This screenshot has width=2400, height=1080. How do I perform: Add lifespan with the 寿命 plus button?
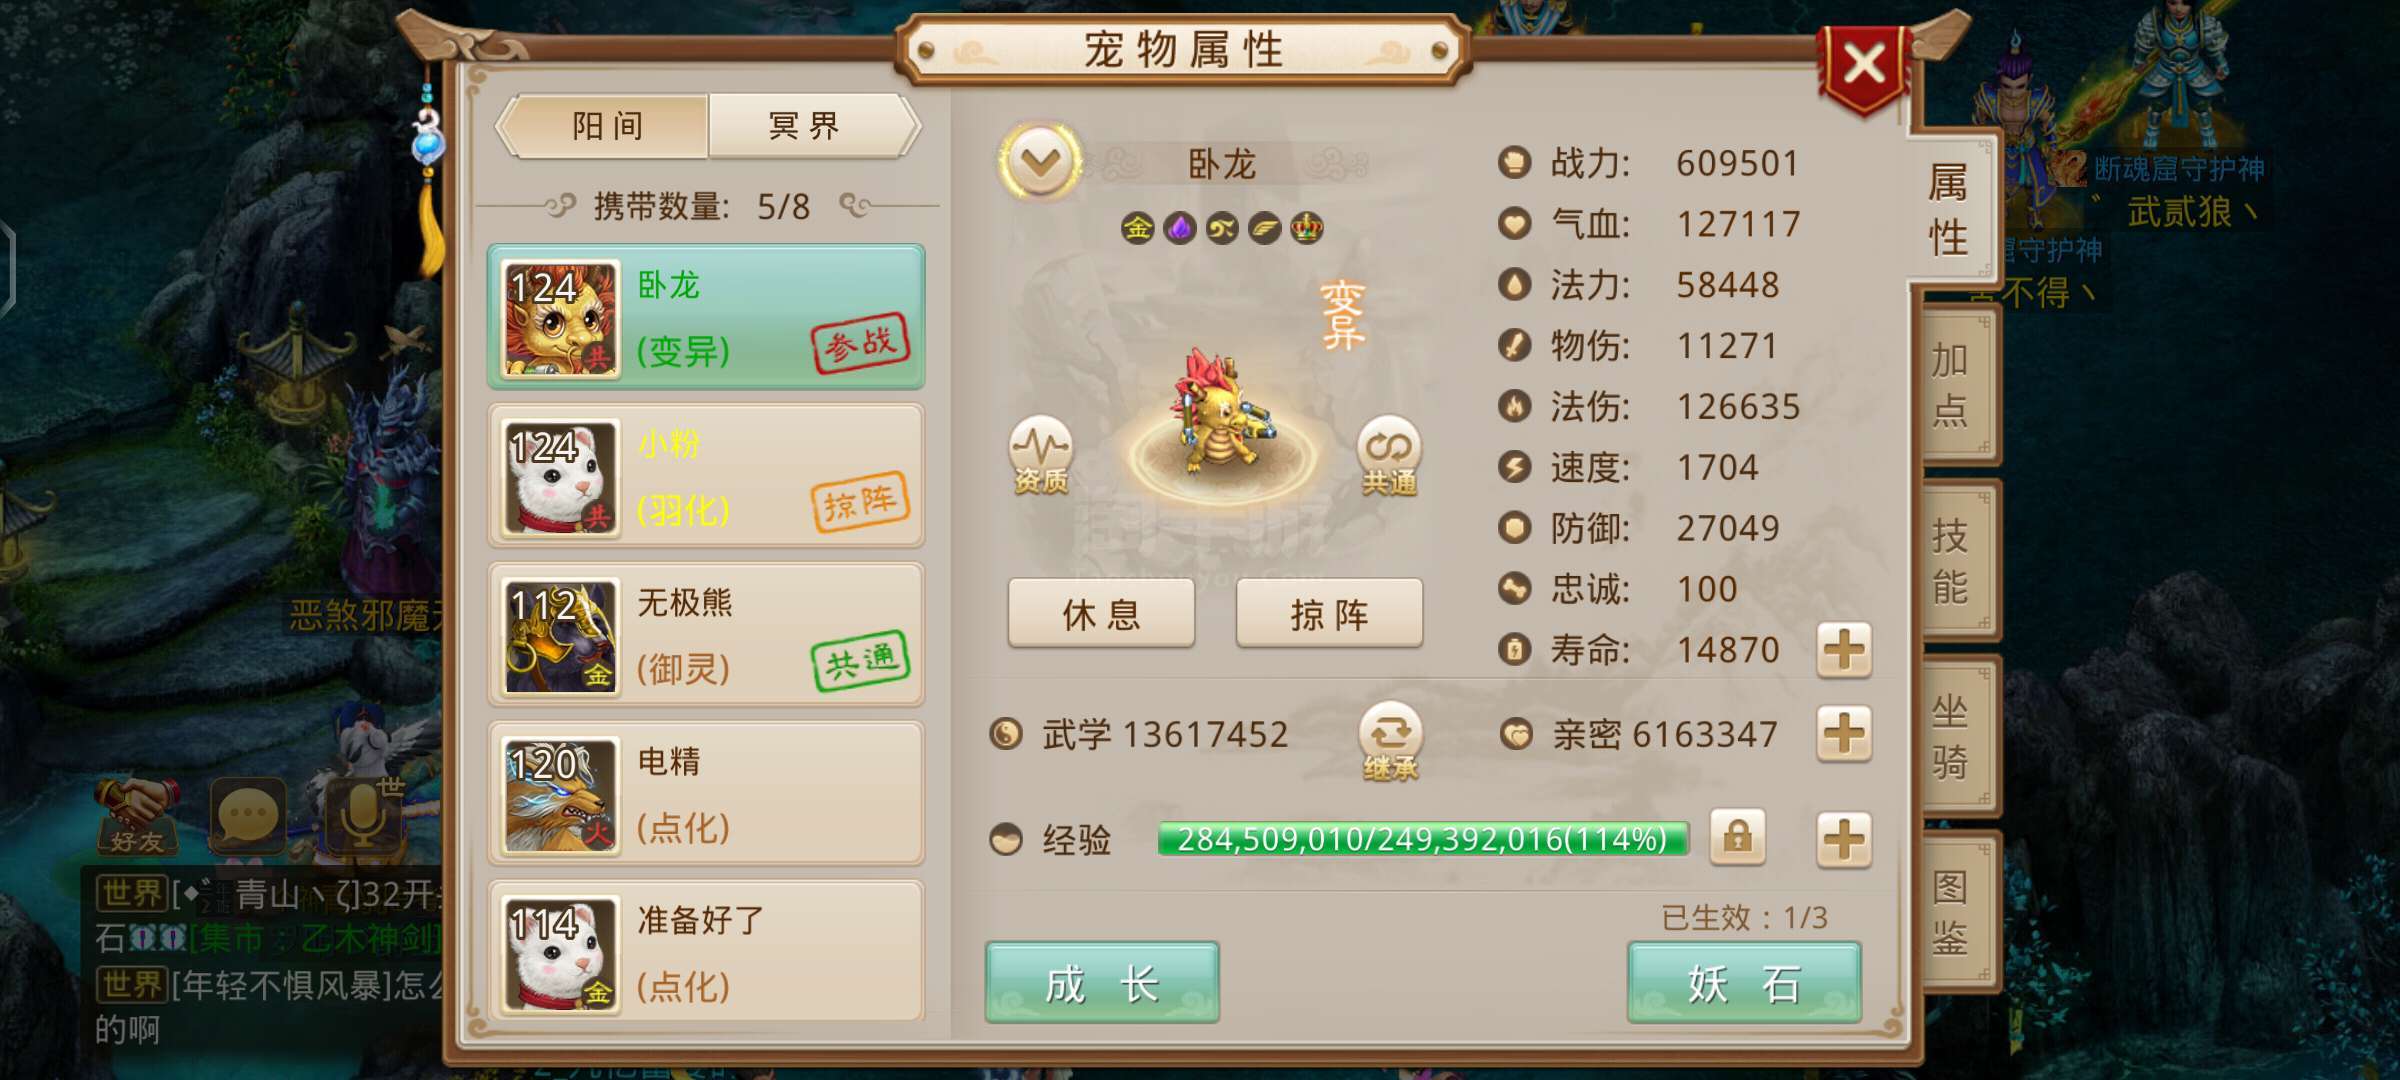[x=1844, y=651]
